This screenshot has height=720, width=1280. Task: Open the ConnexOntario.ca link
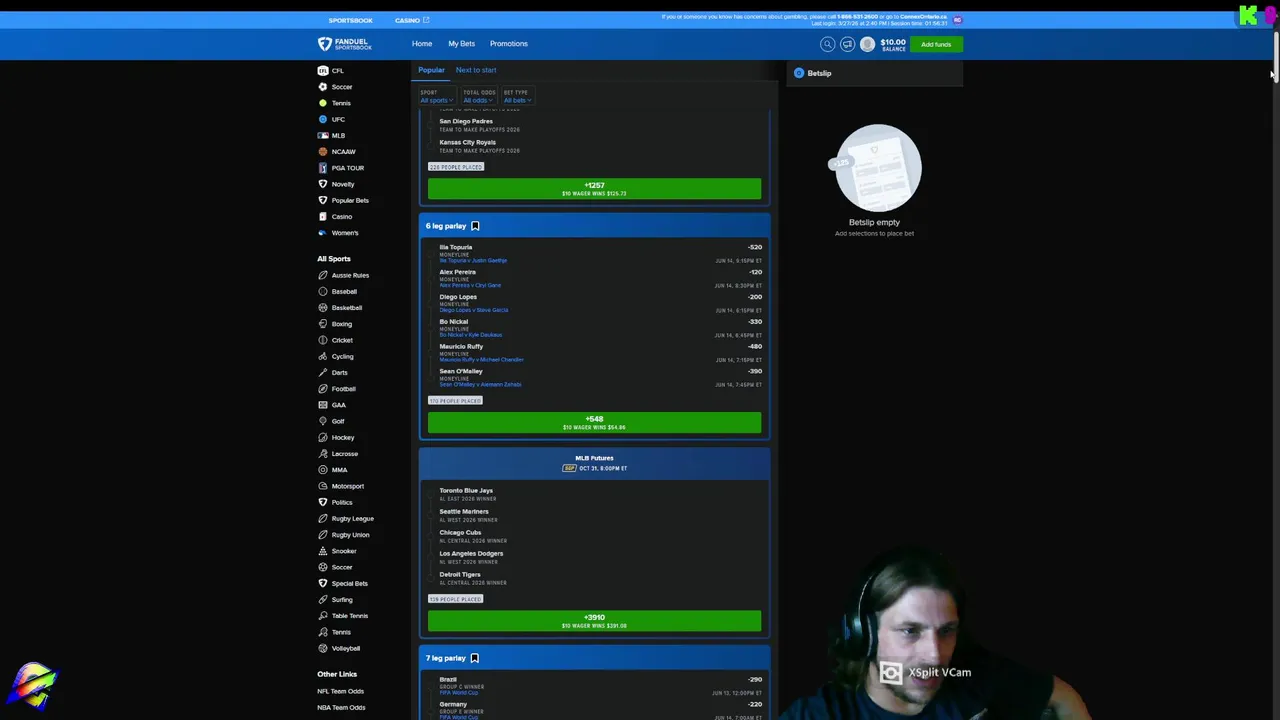[x=923, y=17]
